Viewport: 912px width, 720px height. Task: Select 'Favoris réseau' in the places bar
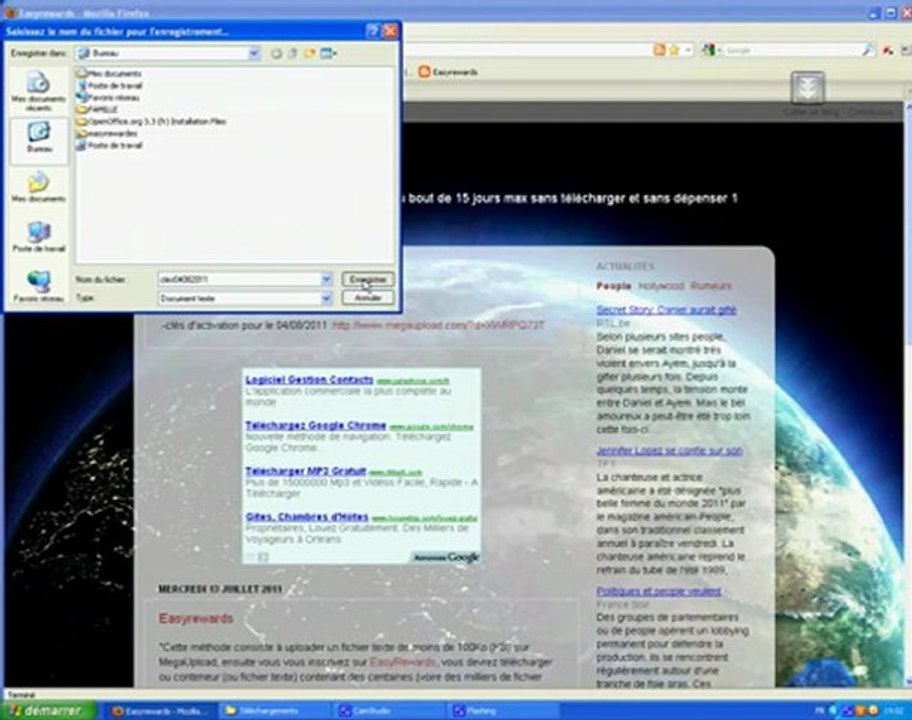coord(39,287)
